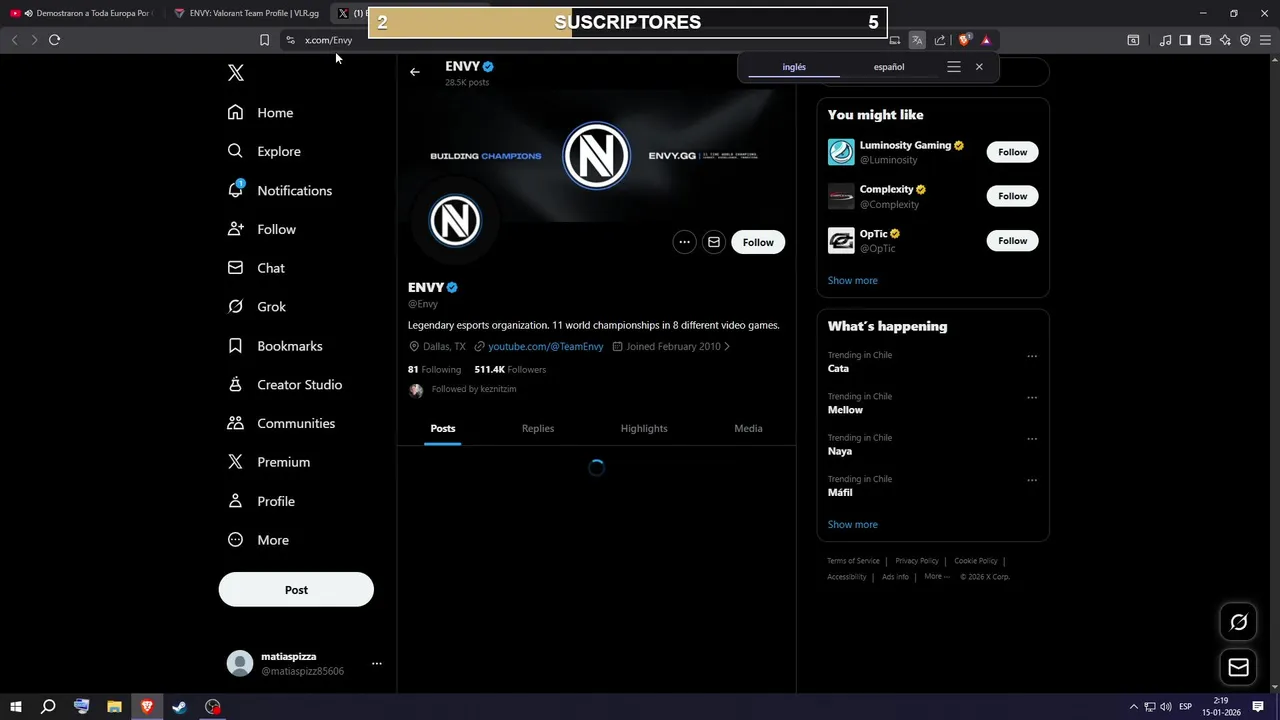The width and height of the screenshot is (1280, 720).
Task: Open Steam from the taskbar
Action: coord(180,707)
